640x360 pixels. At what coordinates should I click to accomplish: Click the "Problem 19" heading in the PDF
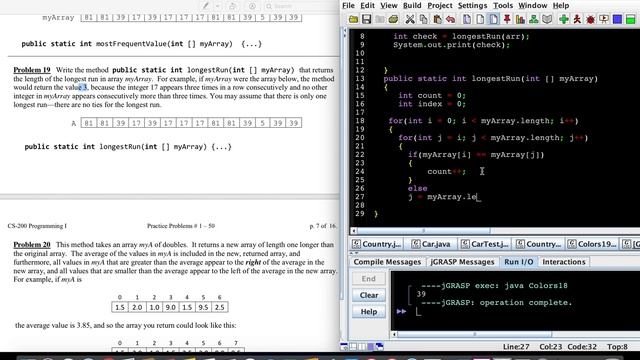point(32,70)
